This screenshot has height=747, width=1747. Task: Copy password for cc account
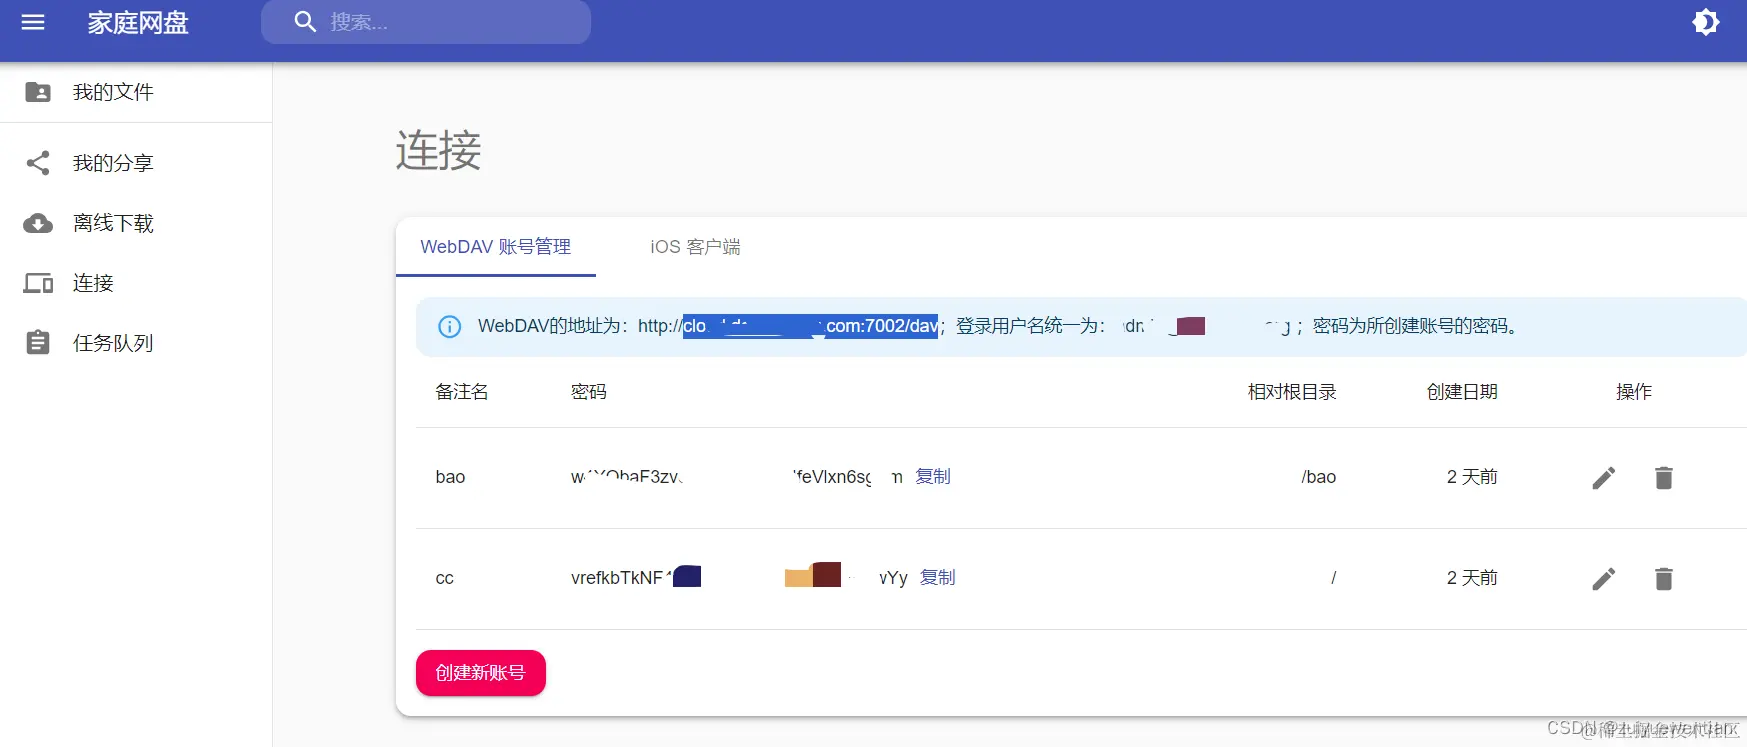click(937, 578)
